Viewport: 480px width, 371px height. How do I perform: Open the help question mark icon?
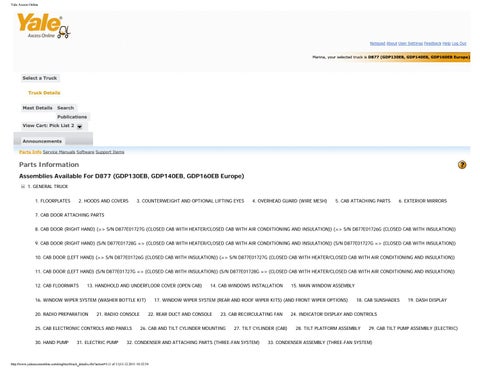click(x=462, y=165)
